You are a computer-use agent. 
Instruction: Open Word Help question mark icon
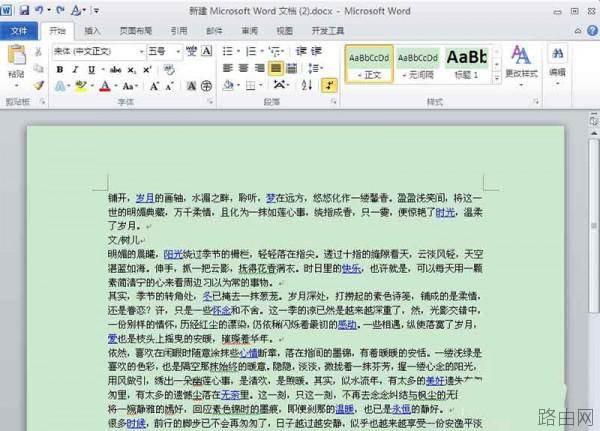point(592,31)
